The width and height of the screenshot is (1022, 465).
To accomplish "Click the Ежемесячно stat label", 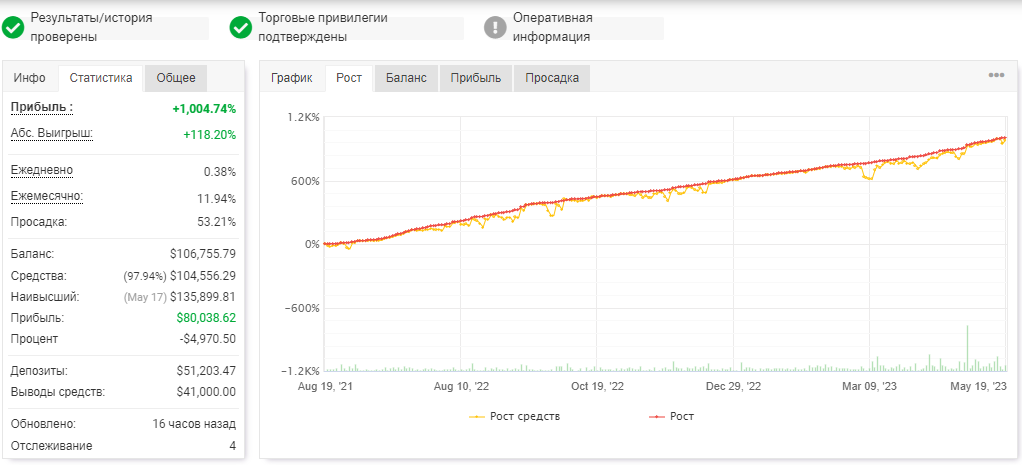I will tap(47, 196).
